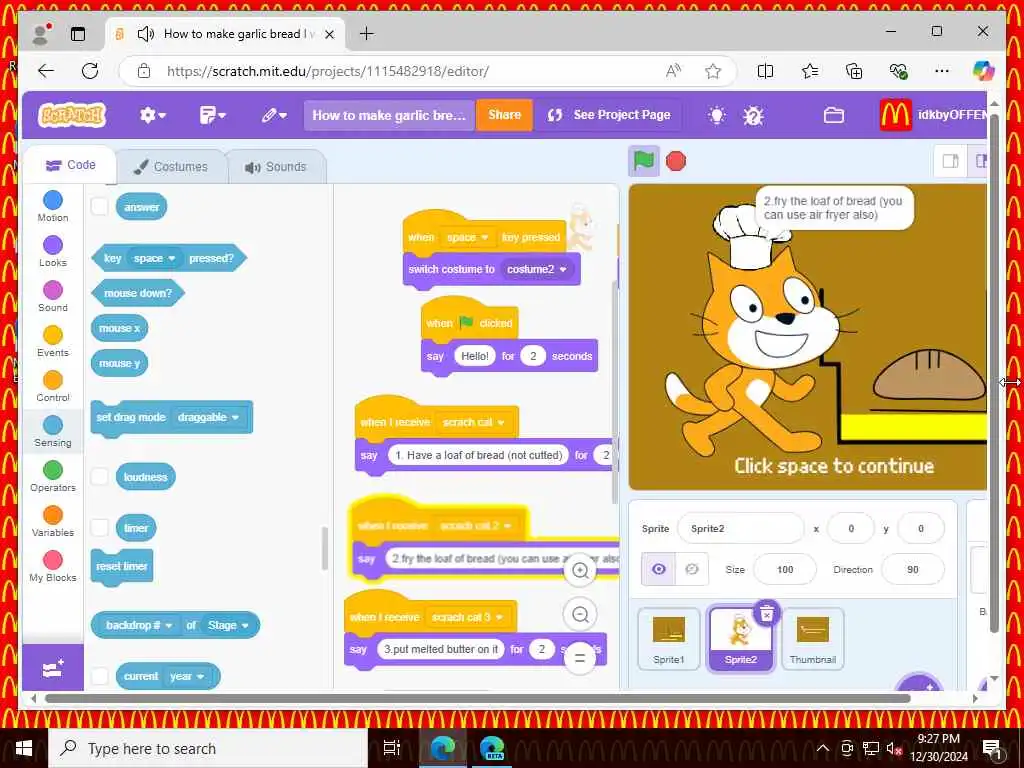Open the Windows Start menu
This screenshot has width=1024, height=768.
(24, 748)
